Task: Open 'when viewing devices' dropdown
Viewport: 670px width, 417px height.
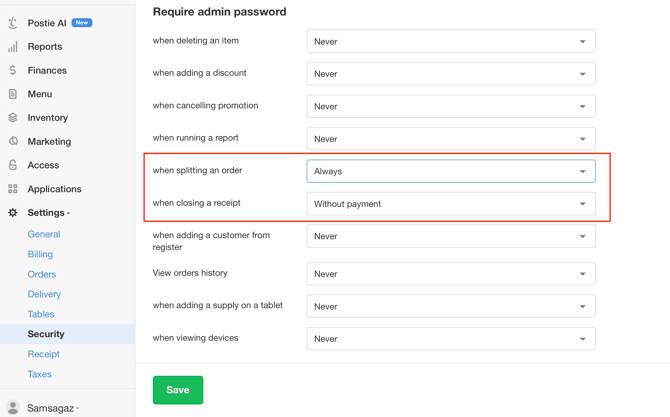Action: point(451,339)
